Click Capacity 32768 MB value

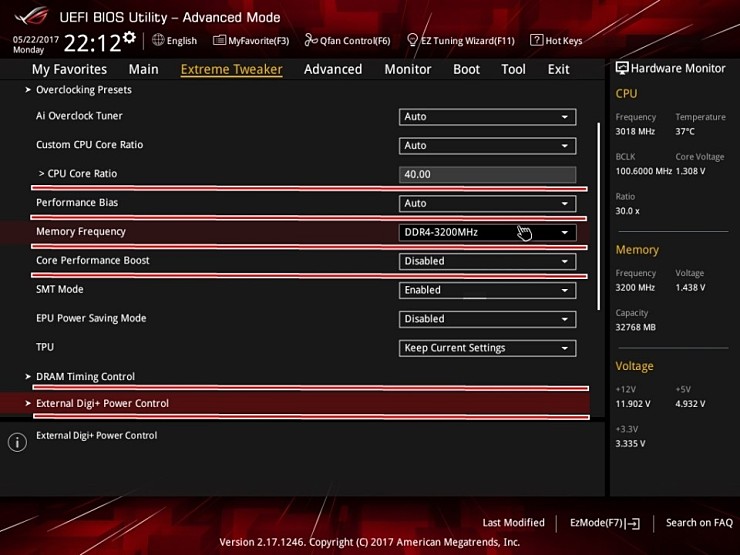tap(635, 327)
